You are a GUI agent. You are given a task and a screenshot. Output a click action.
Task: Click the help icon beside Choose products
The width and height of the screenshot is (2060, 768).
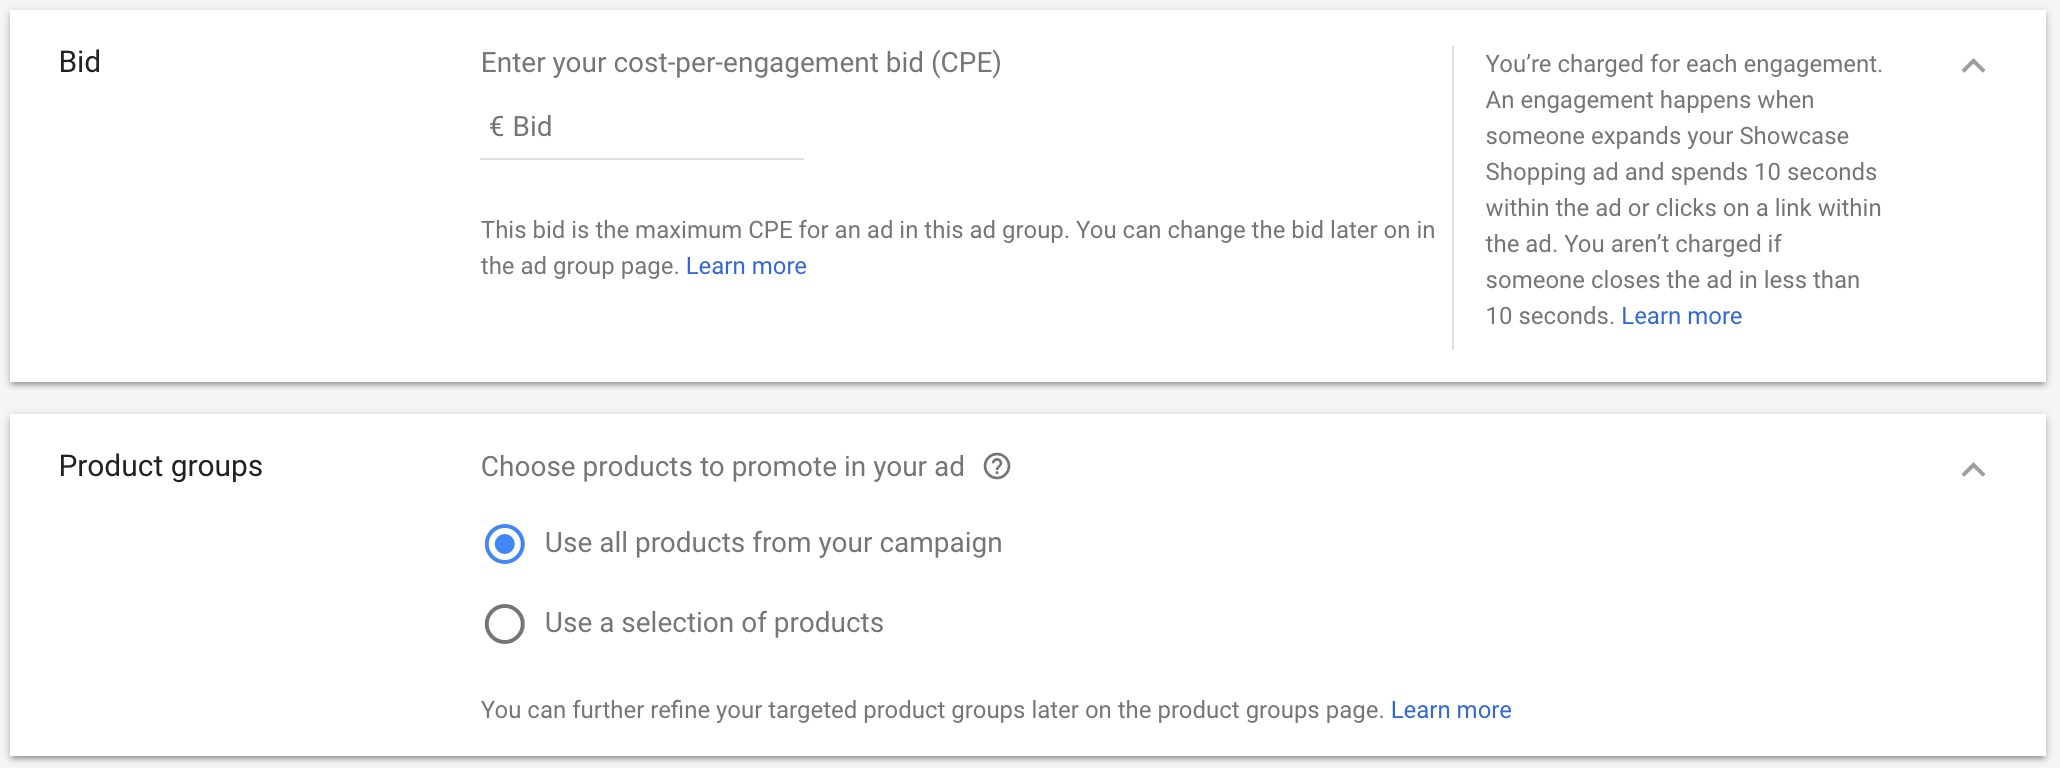click(x=997, y=467)
